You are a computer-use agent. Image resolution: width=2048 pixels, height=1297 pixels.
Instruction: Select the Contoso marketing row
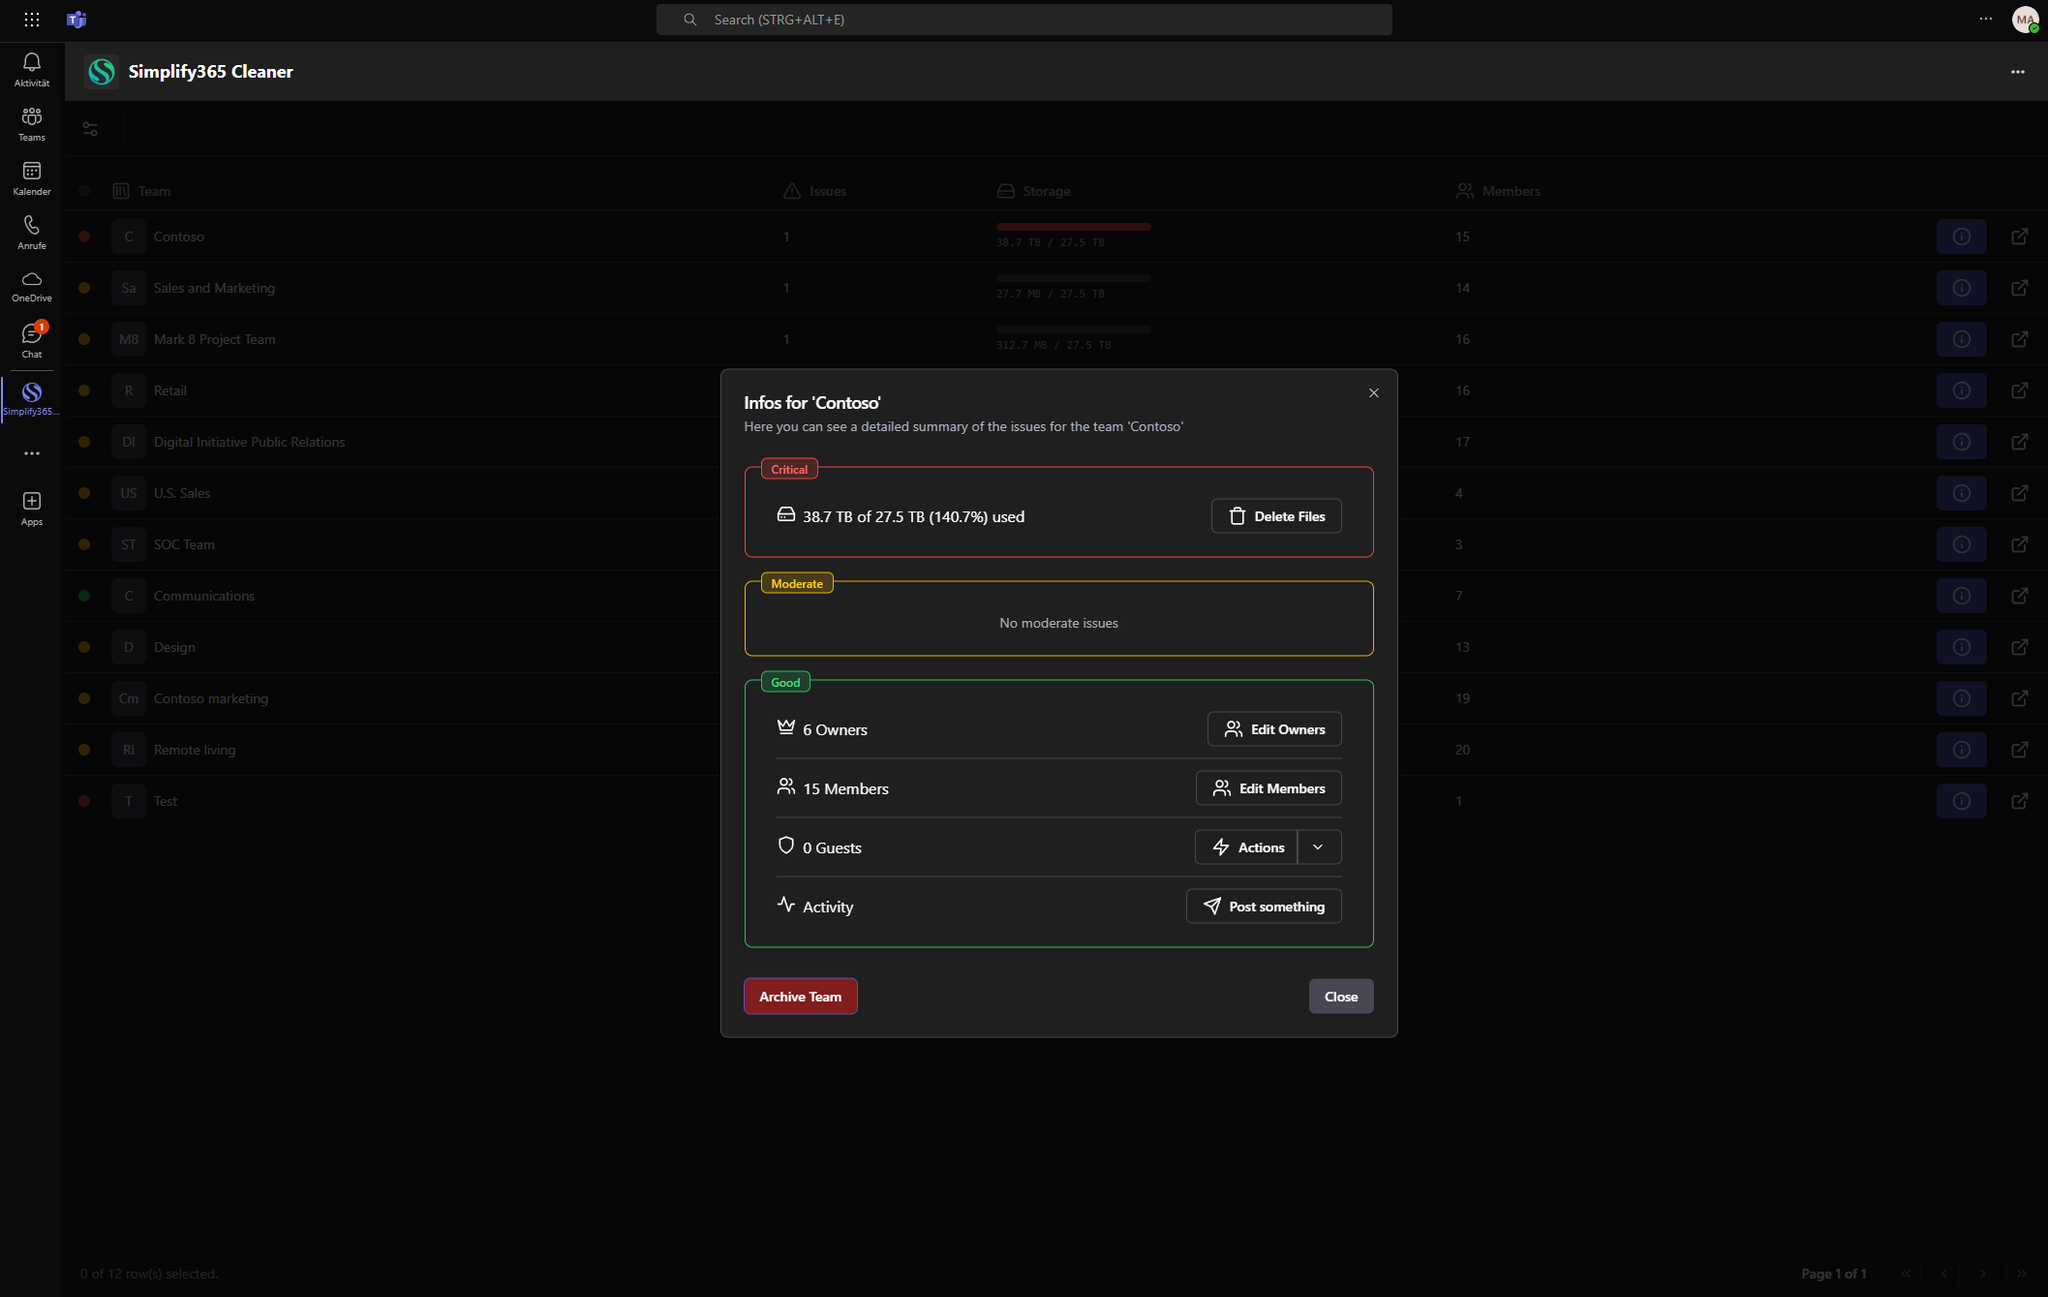[1056, 698]
